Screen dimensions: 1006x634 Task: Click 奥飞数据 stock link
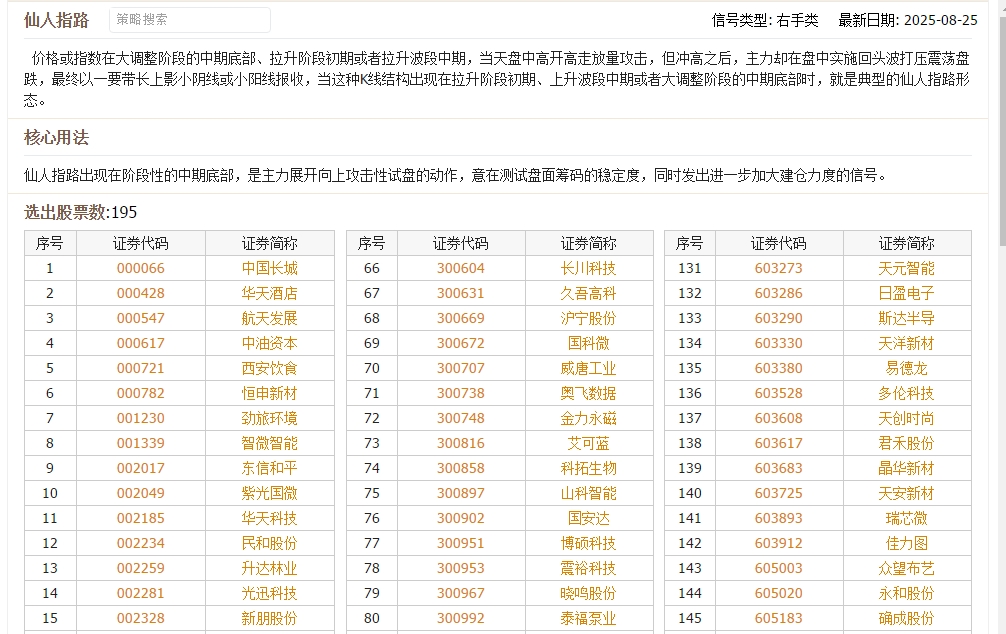pos(588,393)
